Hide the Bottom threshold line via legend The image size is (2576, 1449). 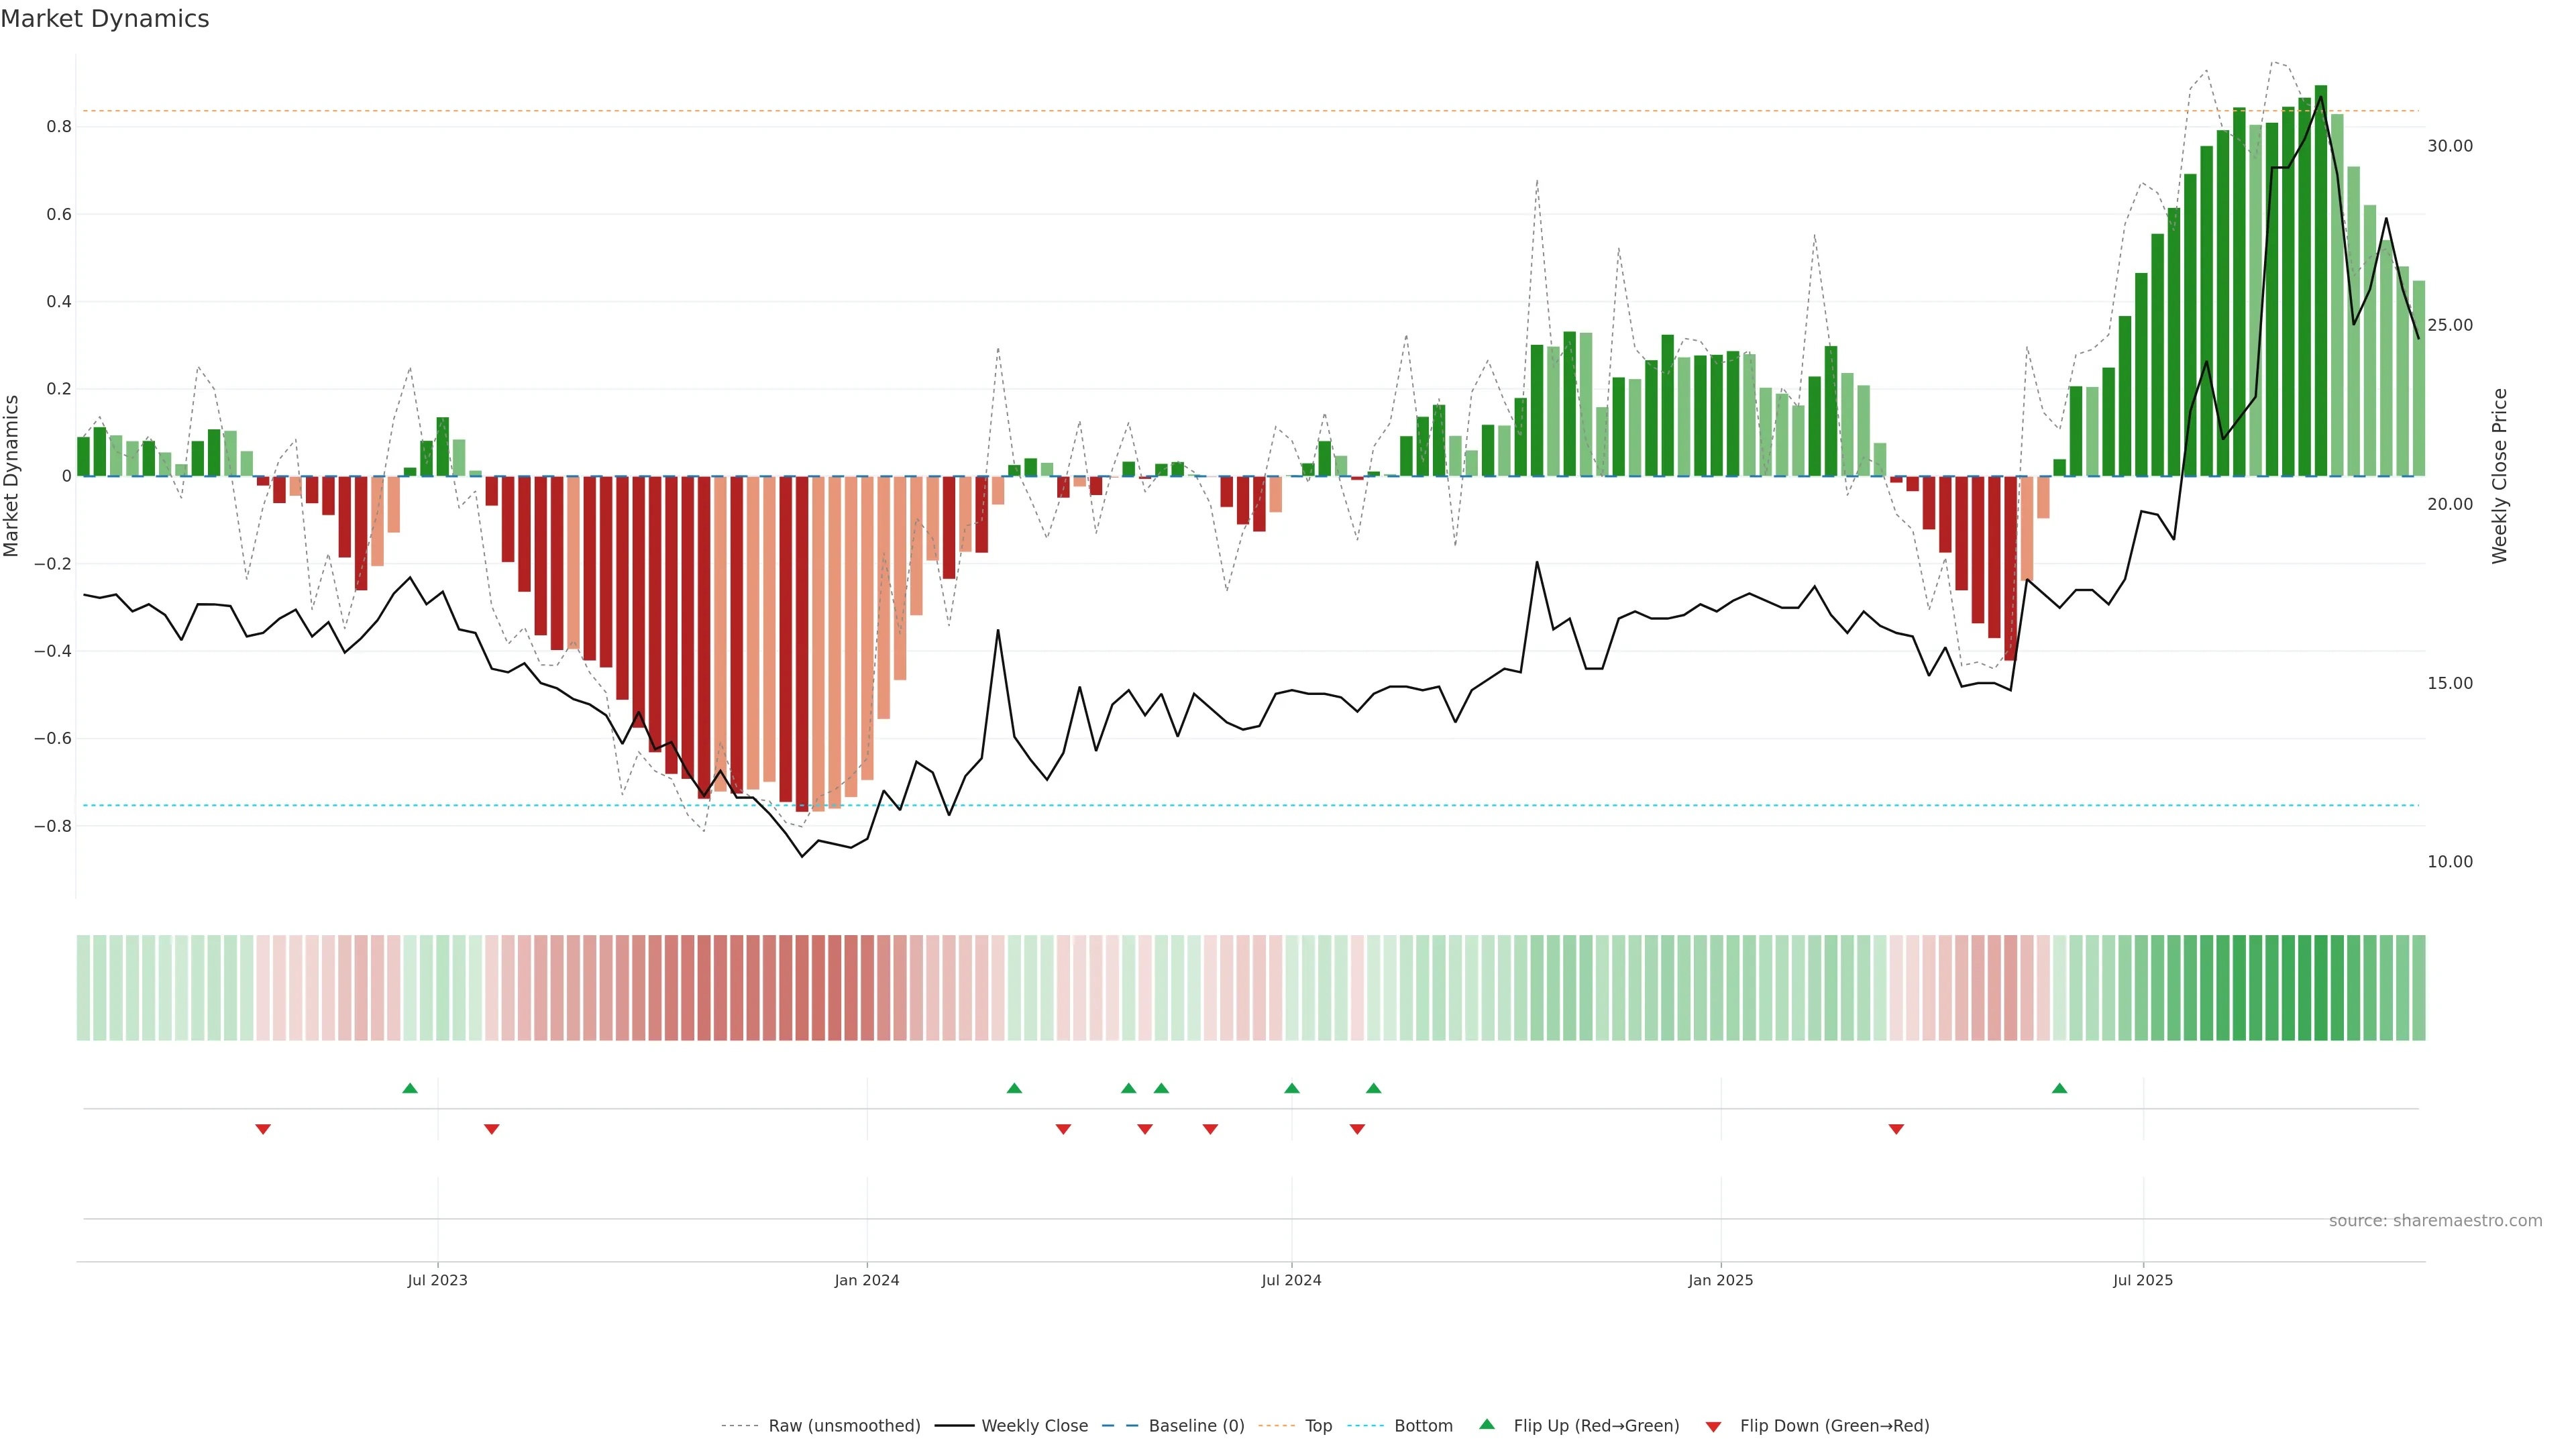click(x=1423, y=1425)
